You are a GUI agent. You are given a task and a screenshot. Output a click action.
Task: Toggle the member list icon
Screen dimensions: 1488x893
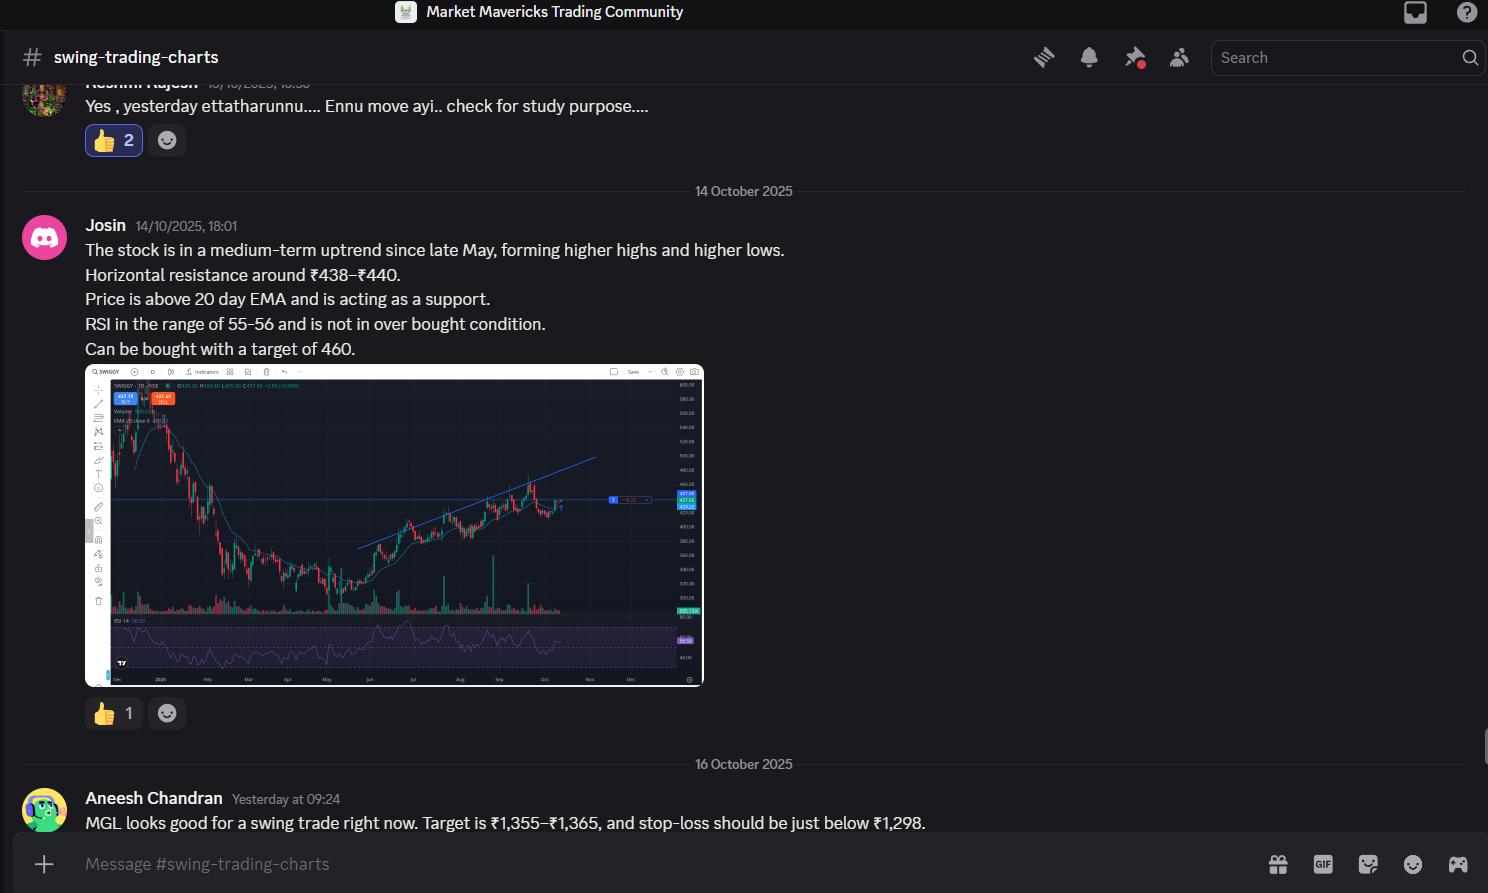[1179, 58]
